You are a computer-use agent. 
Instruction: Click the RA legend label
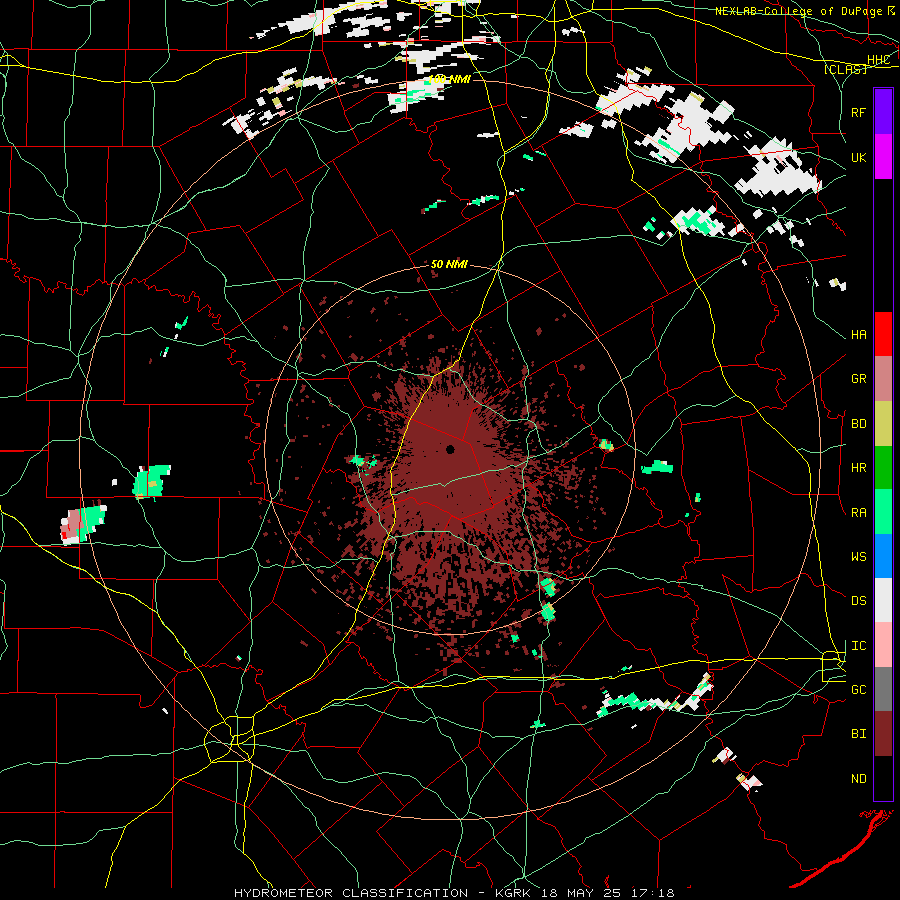pos(859,513)
